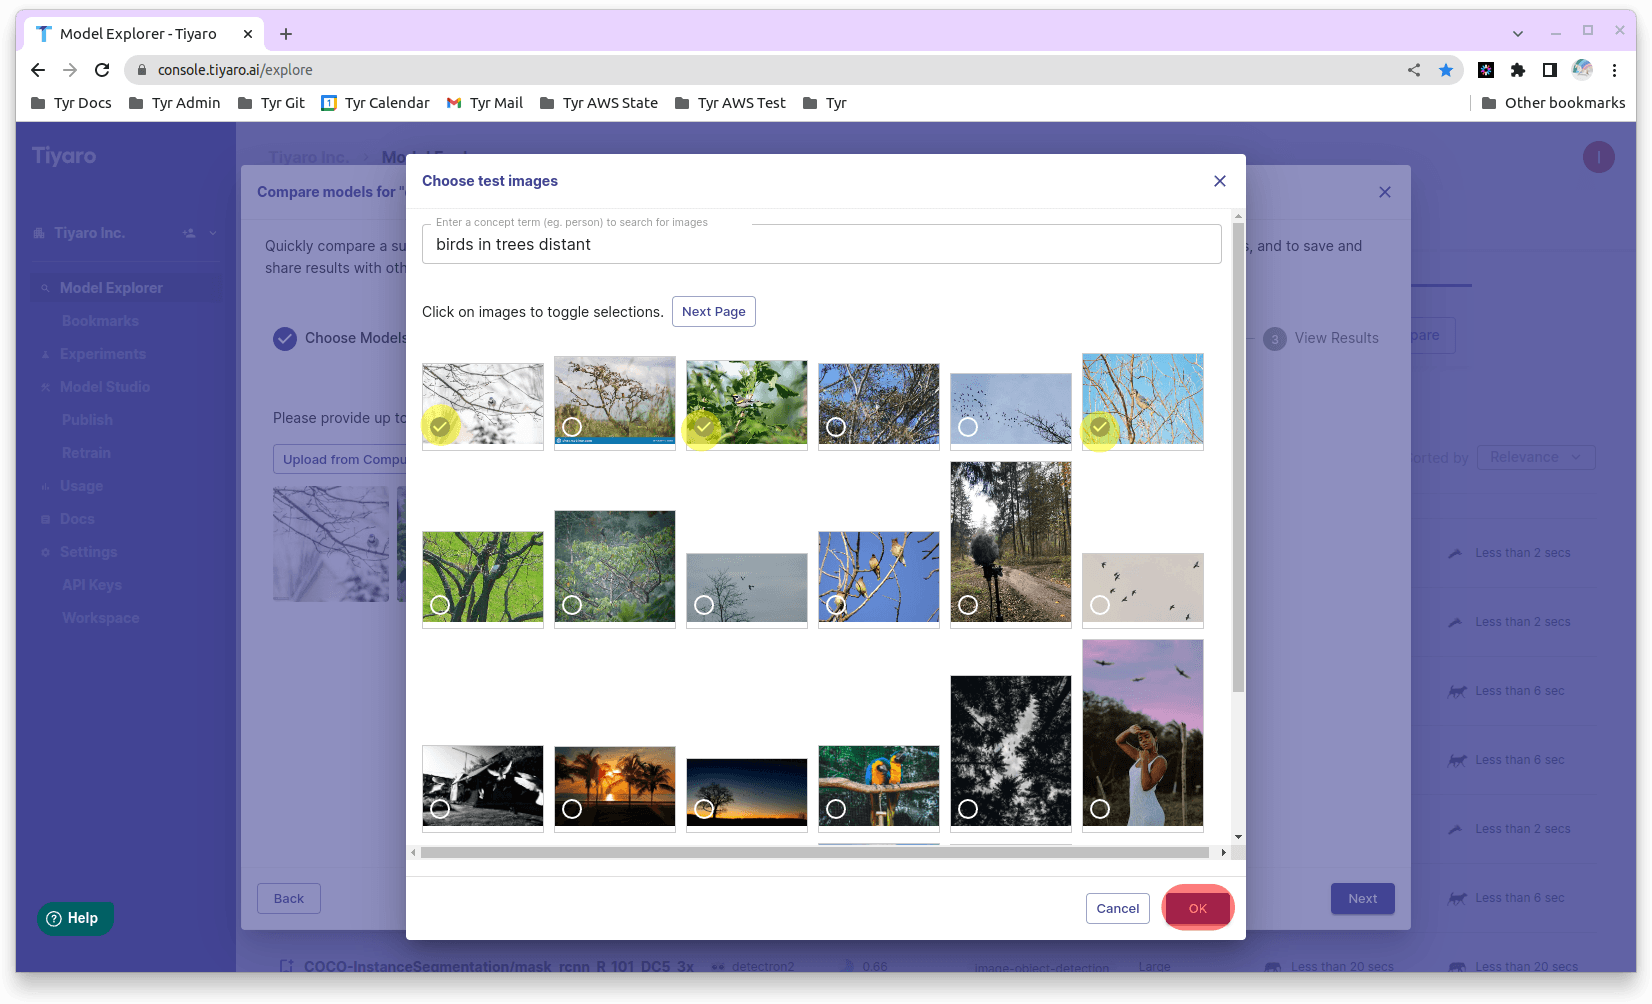Viewport: 1652px width, 1004px height.
Task: Open the Other bookmarks folder
Action: click(x=1553, y=103)
